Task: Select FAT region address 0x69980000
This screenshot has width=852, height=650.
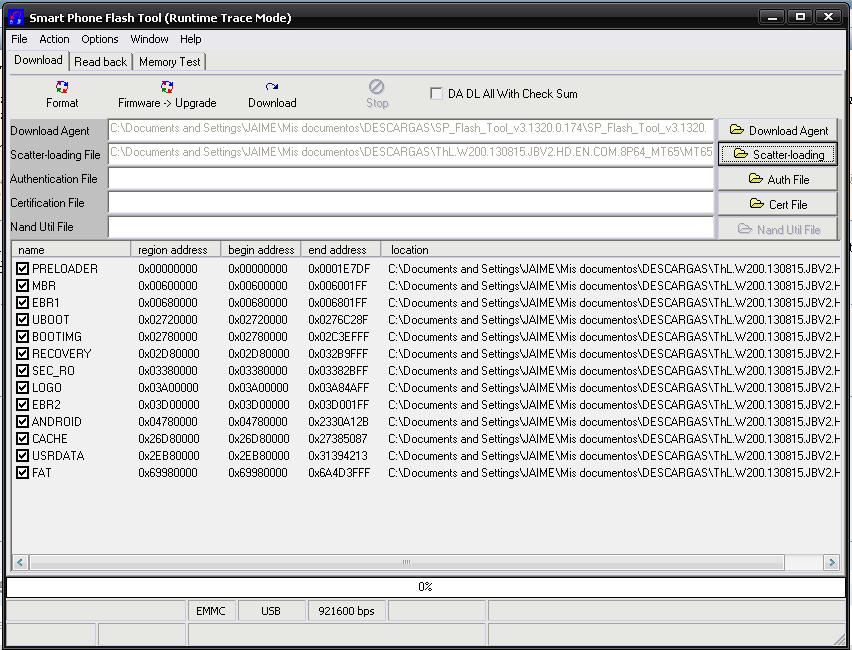Action: coord(168,472)
